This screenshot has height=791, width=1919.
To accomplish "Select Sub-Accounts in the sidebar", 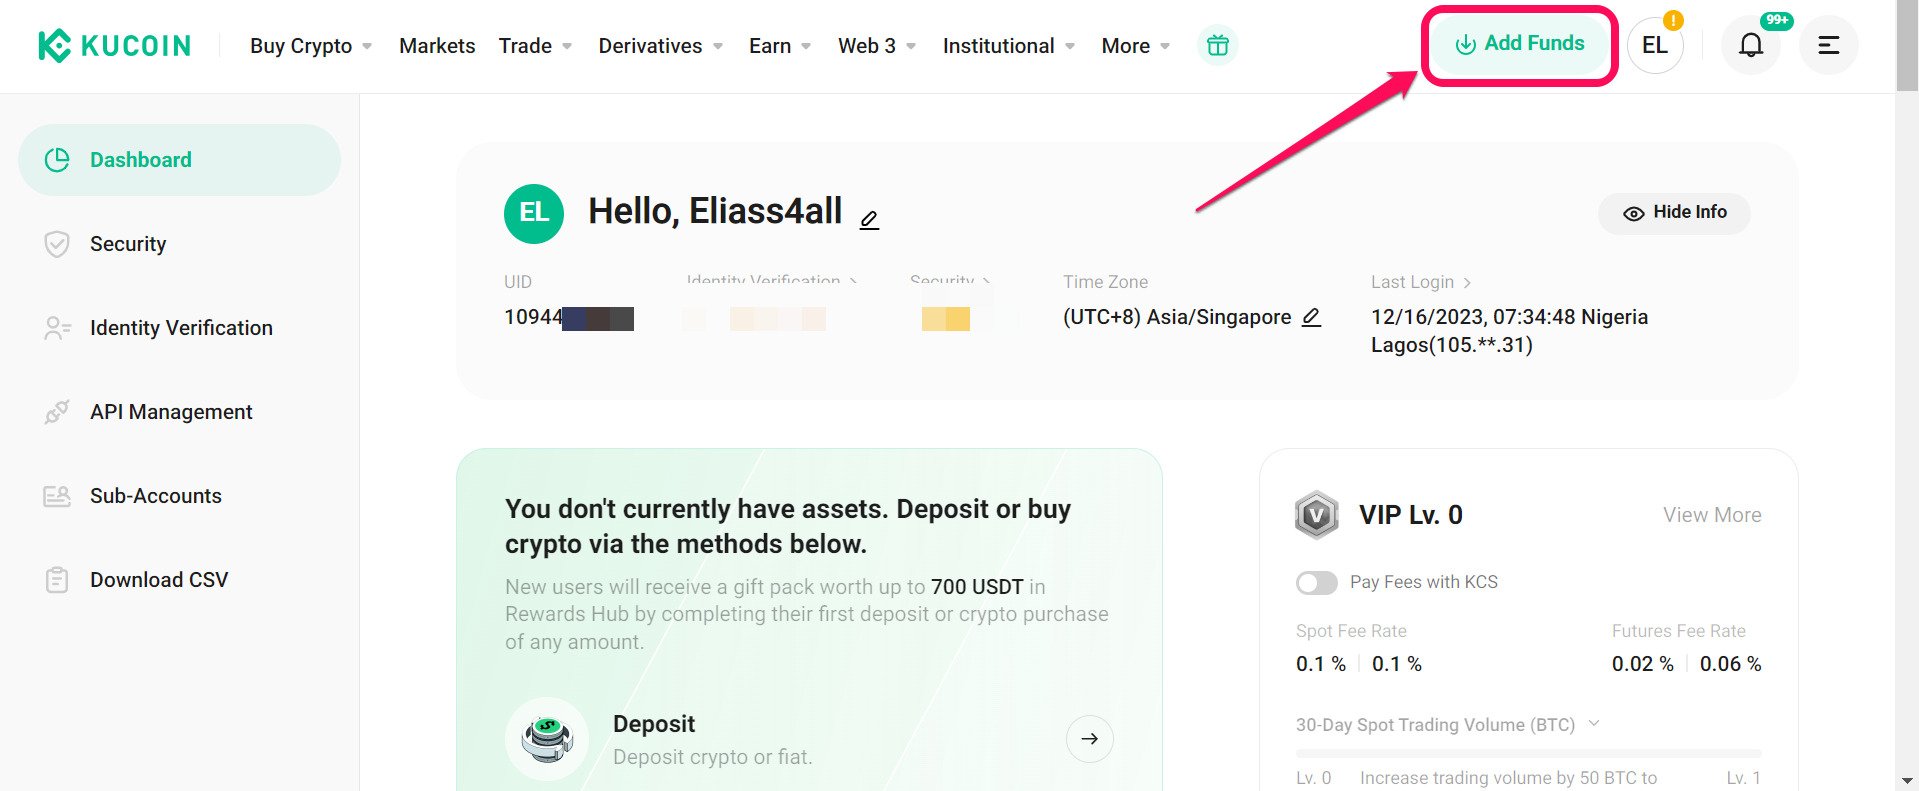I will (x=179, y=496).
